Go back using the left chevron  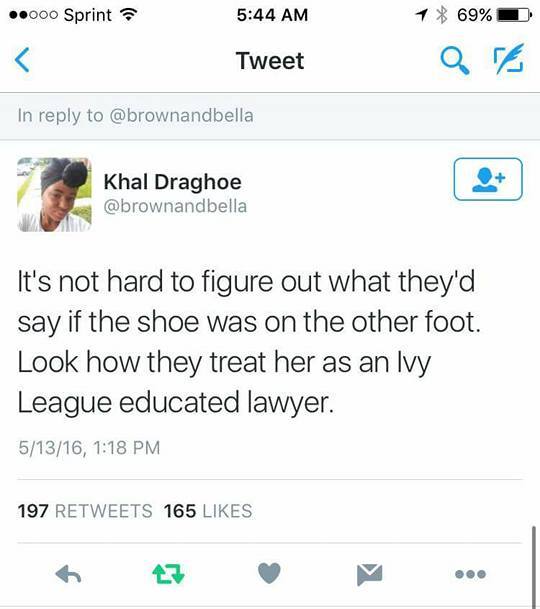click(22, 60)
